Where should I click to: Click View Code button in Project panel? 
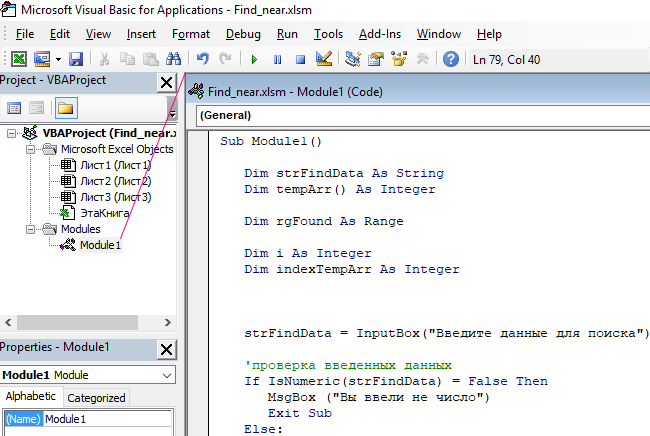pos(15,108)
